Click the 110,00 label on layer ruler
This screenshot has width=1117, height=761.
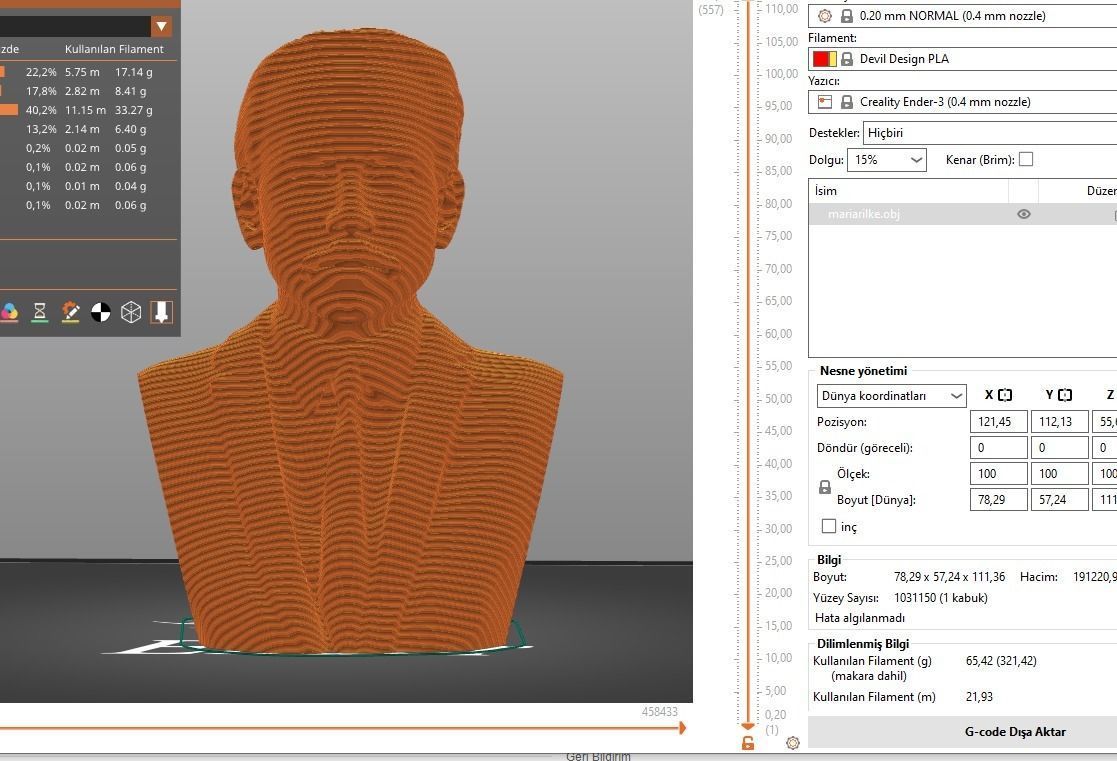(x=781, y=9)
